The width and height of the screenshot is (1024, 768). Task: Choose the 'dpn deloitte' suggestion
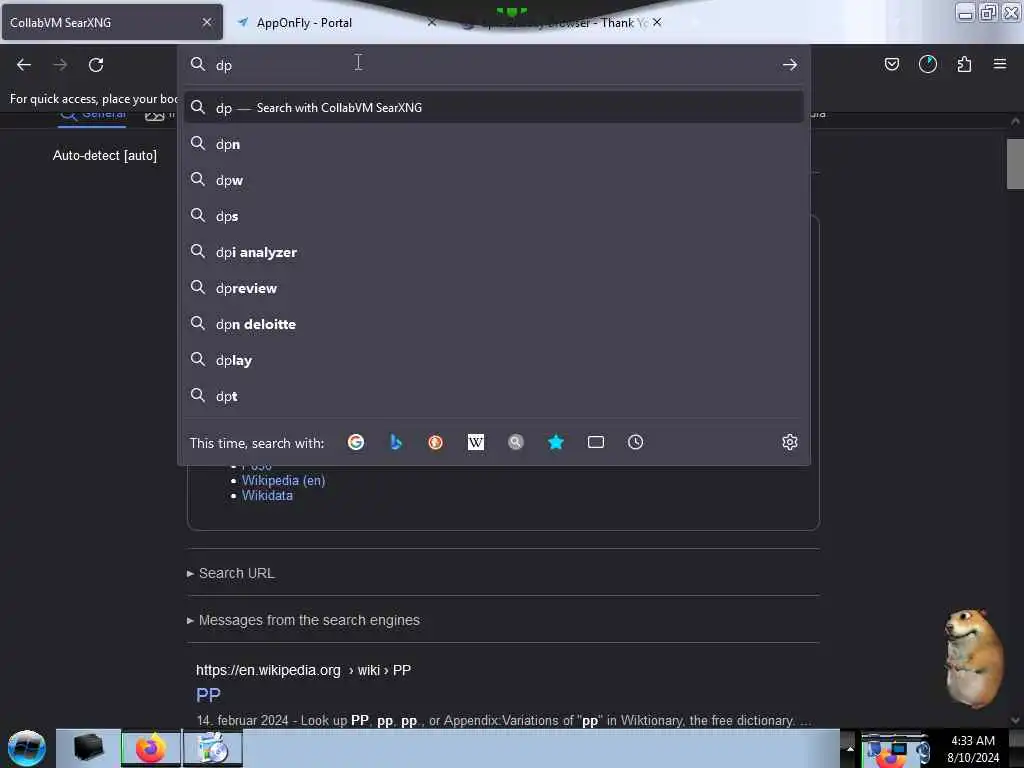(494, 324)
